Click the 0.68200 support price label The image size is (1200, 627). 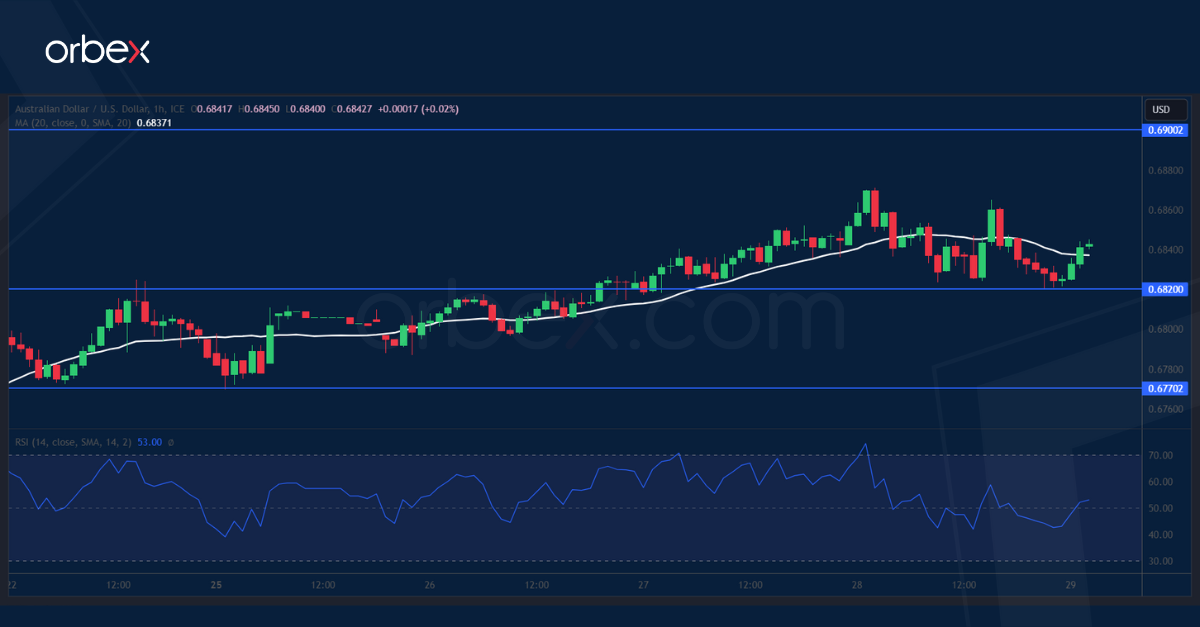1165,290
